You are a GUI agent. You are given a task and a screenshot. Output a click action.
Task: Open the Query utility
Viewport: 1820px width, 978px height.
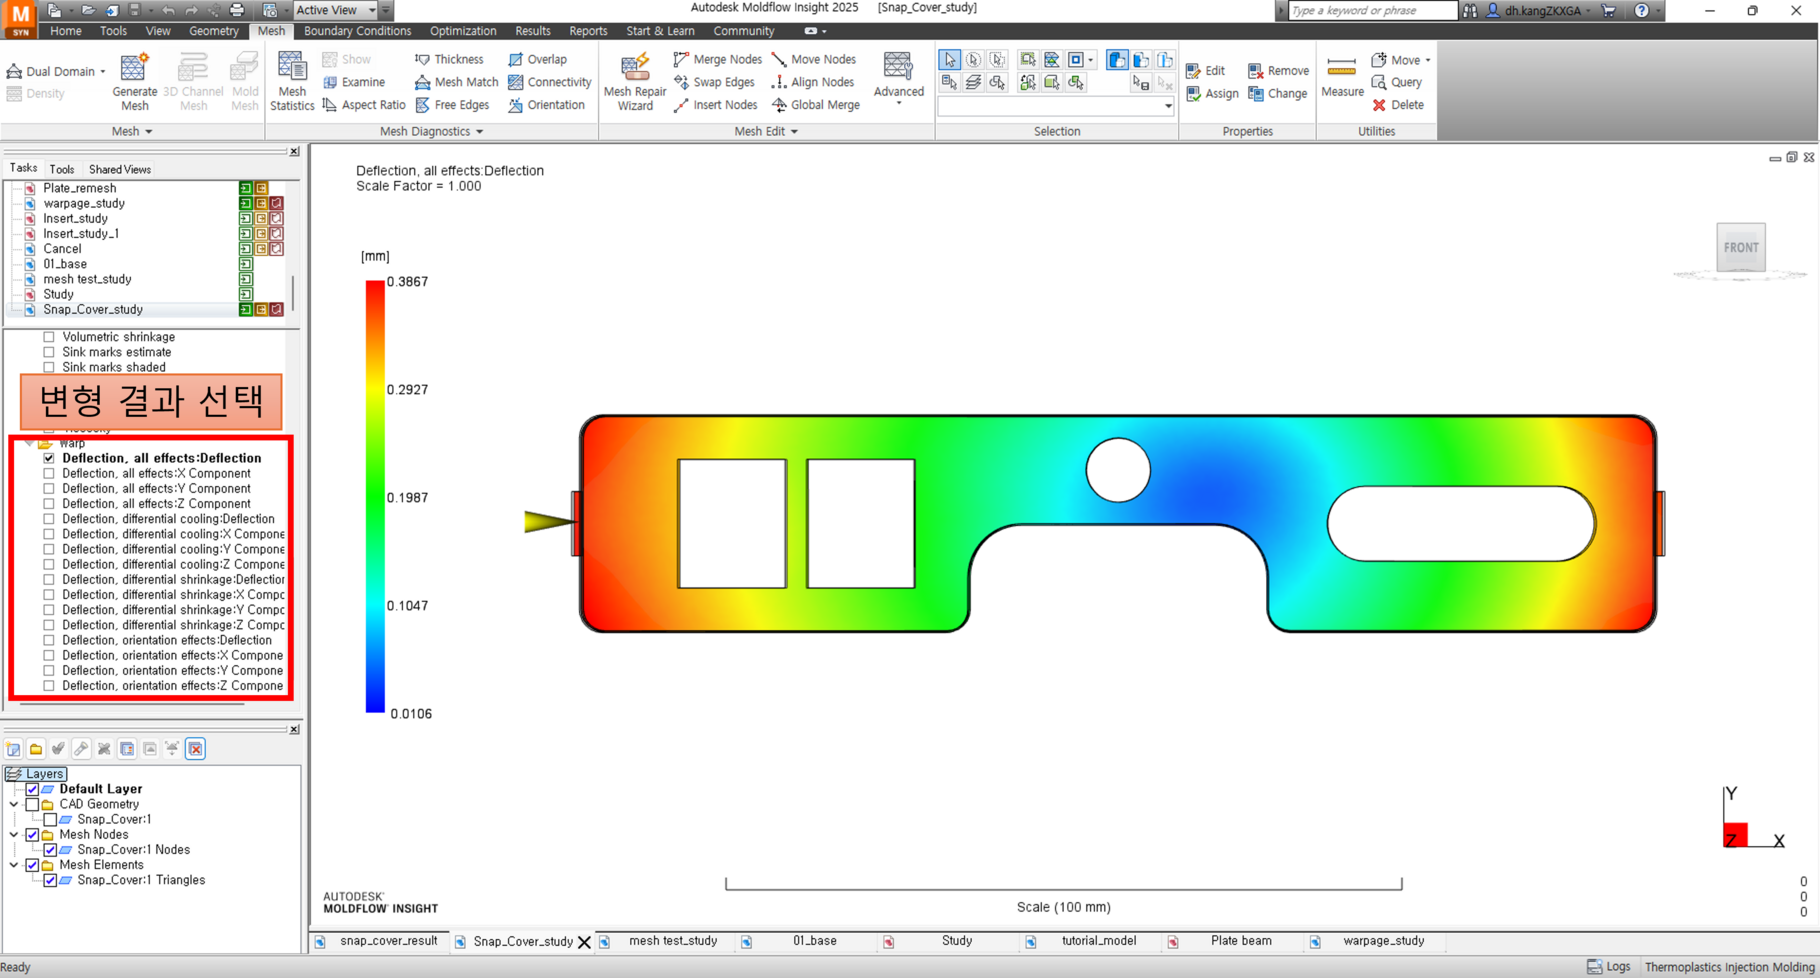(x=1396, y=82)
